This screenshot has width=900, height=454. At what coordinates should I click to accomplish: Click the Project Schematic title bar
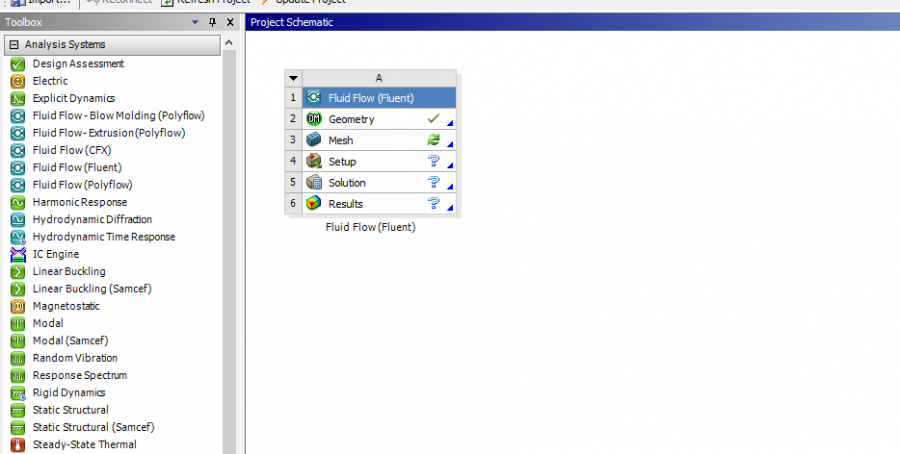(573, 22)
